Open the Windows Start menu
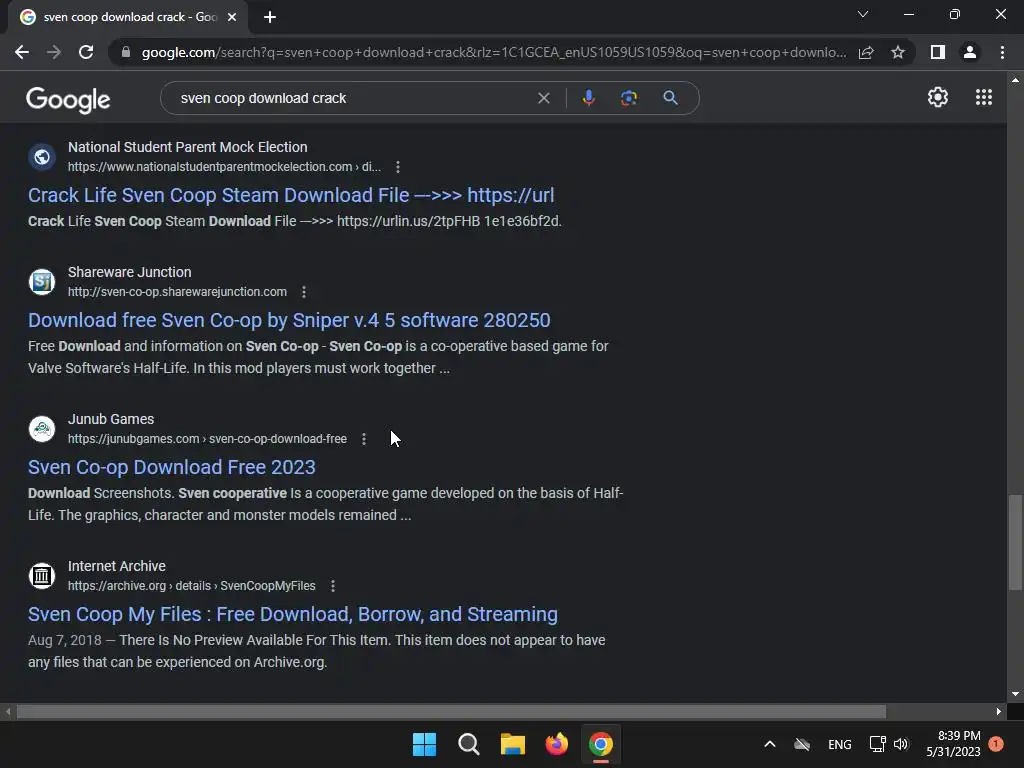 pos(424,744)
